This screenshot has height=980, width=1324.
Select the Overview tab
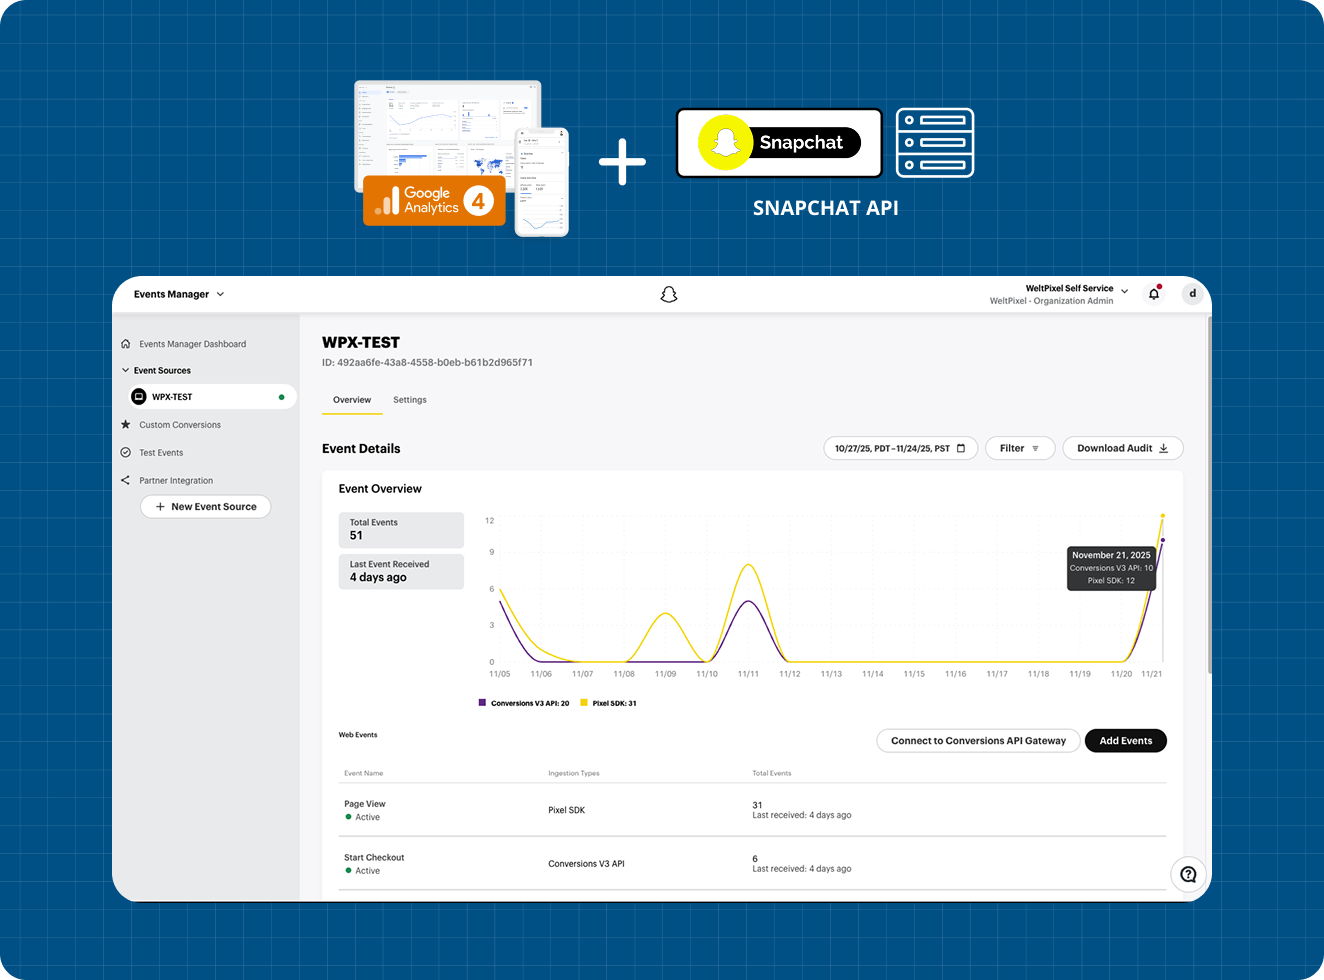point(352,400)
